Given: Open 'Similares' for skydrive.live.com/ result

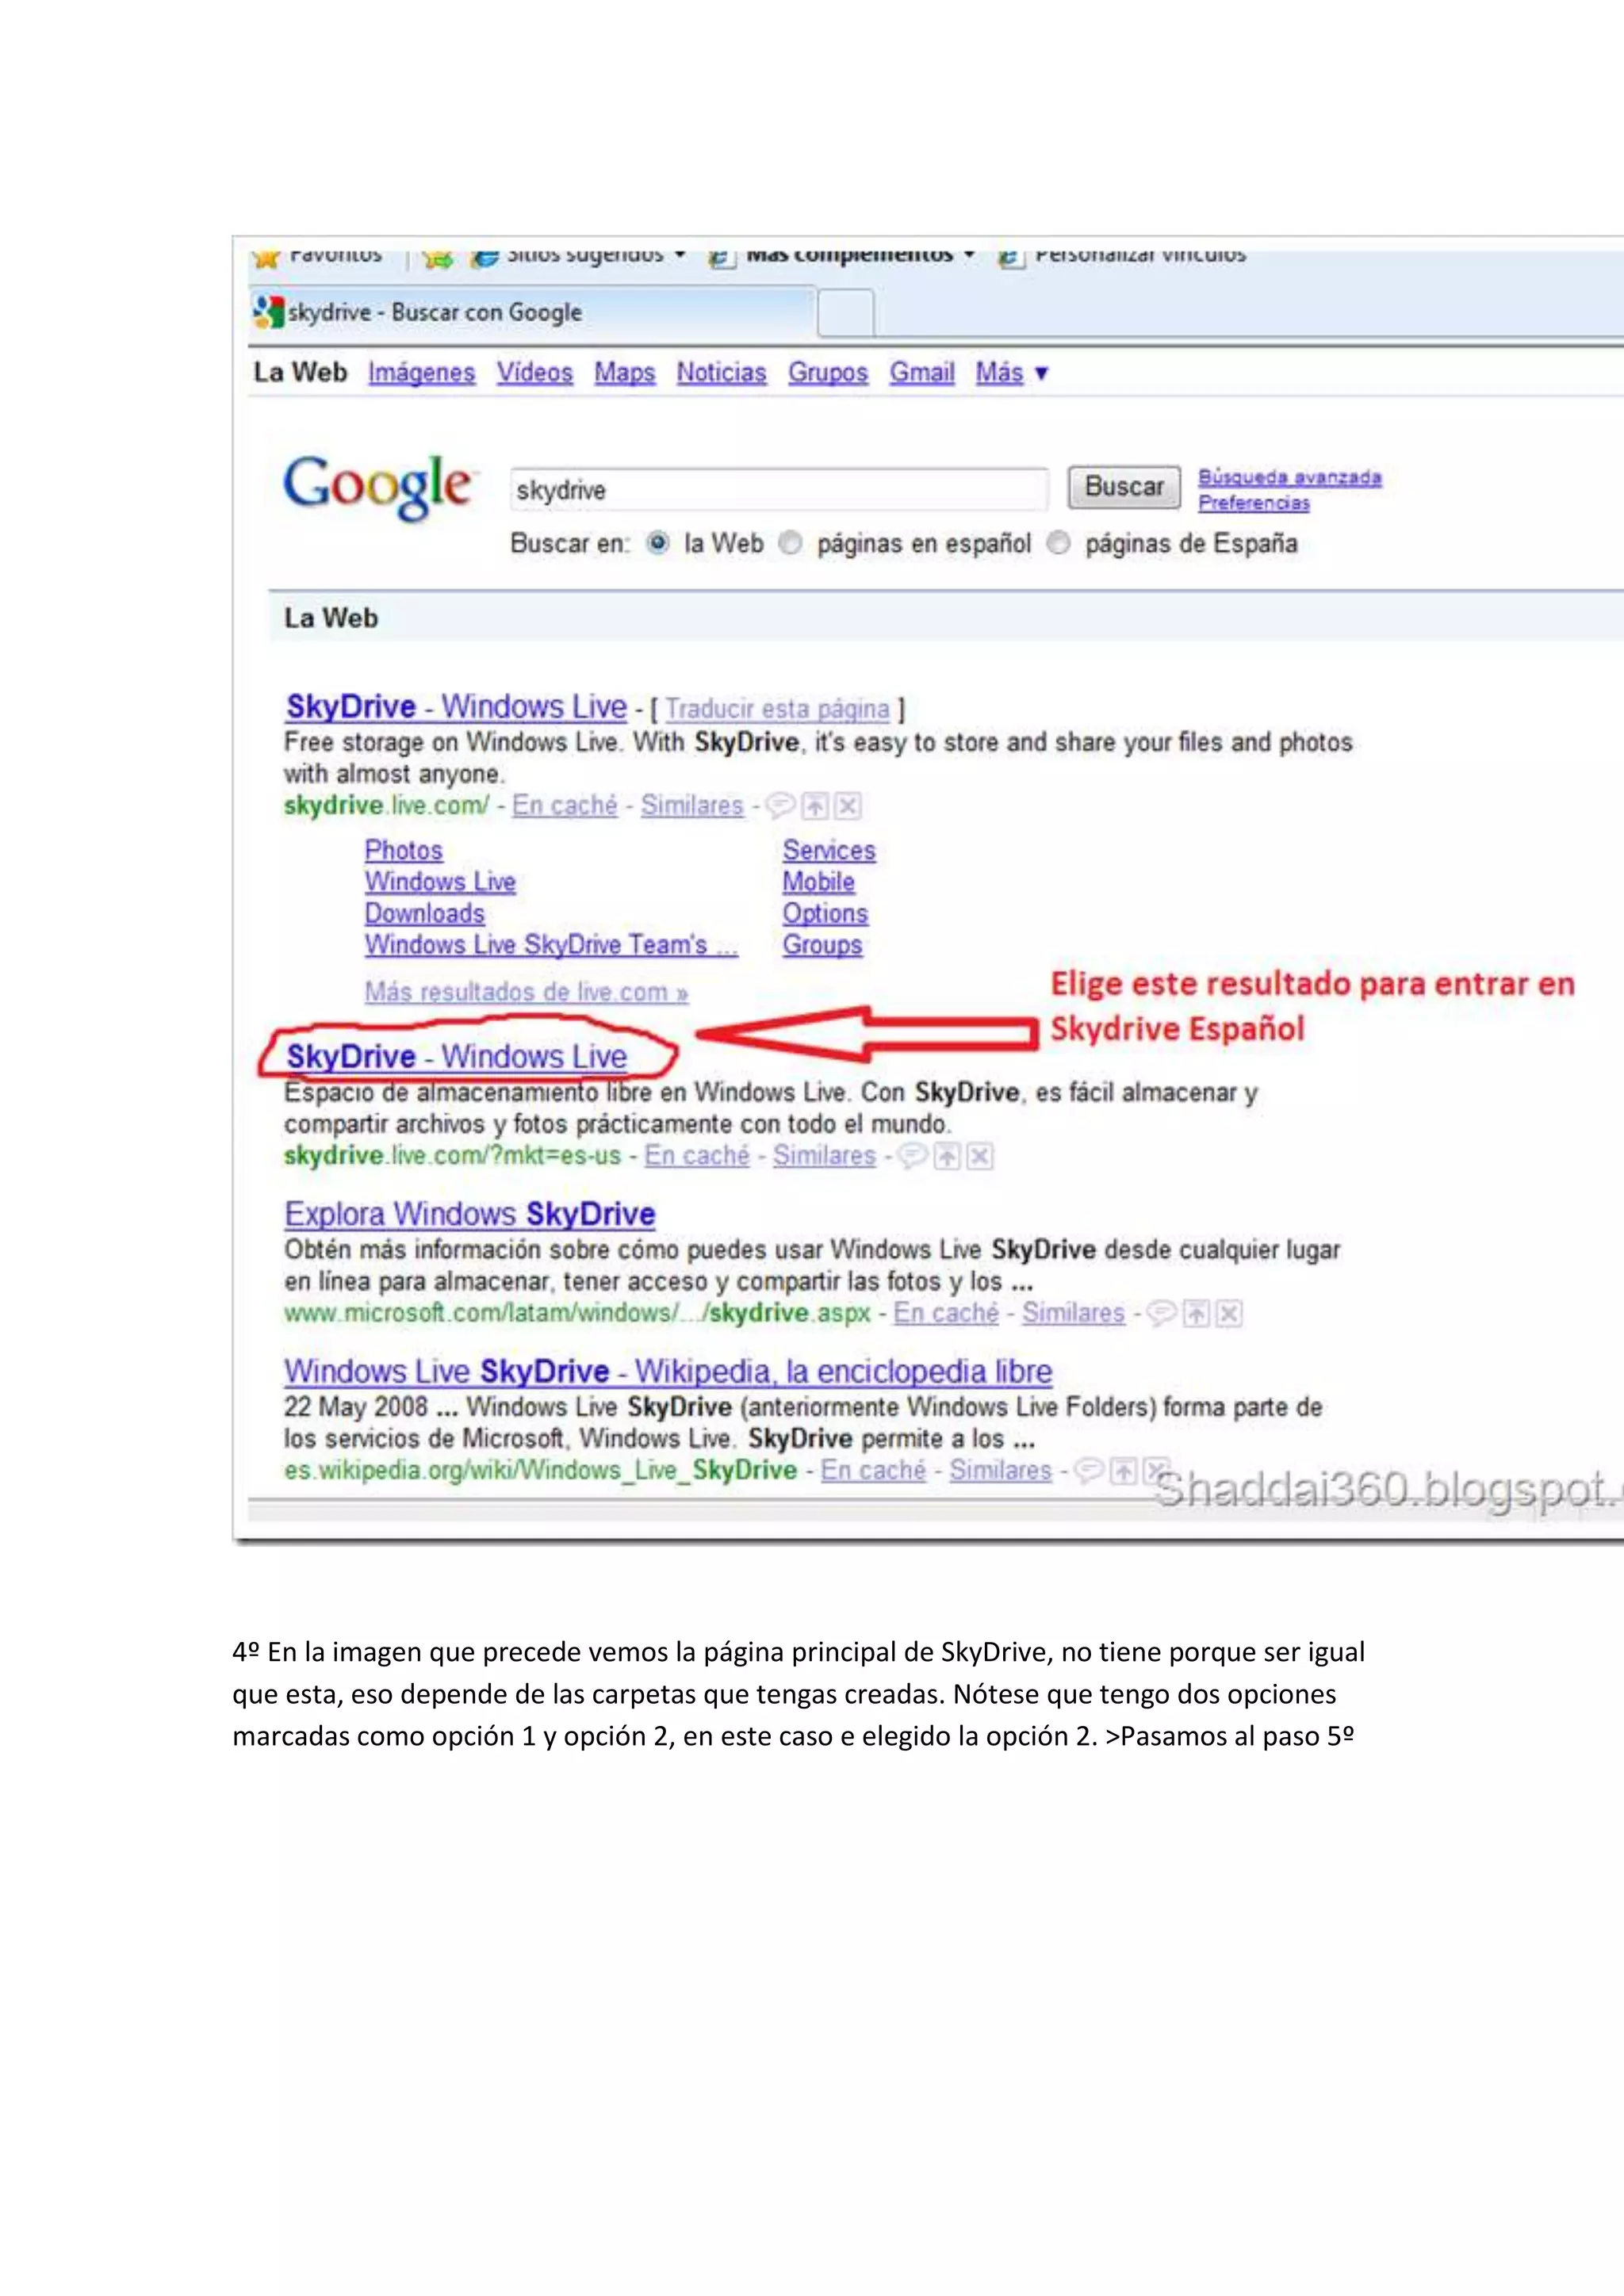Looking at the screenshot, I should pyautogui.click(x=692, y=806).
